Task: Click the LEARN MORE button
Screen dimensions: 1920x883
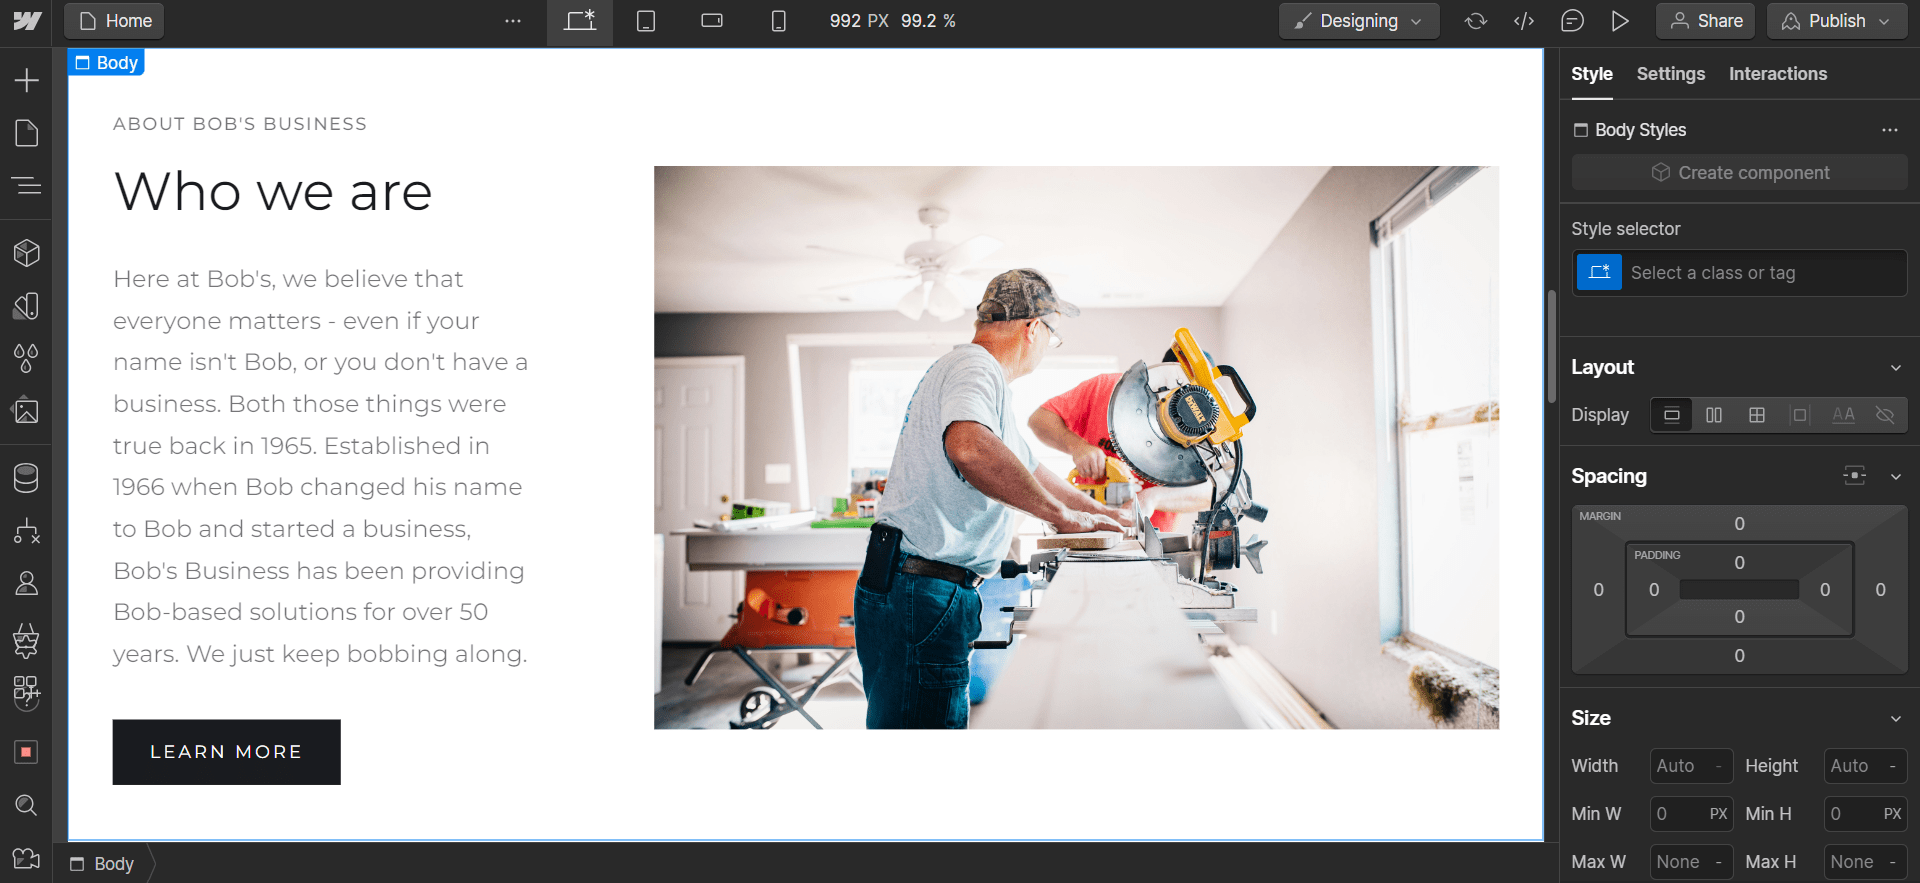Action: (x=226, y=752)
